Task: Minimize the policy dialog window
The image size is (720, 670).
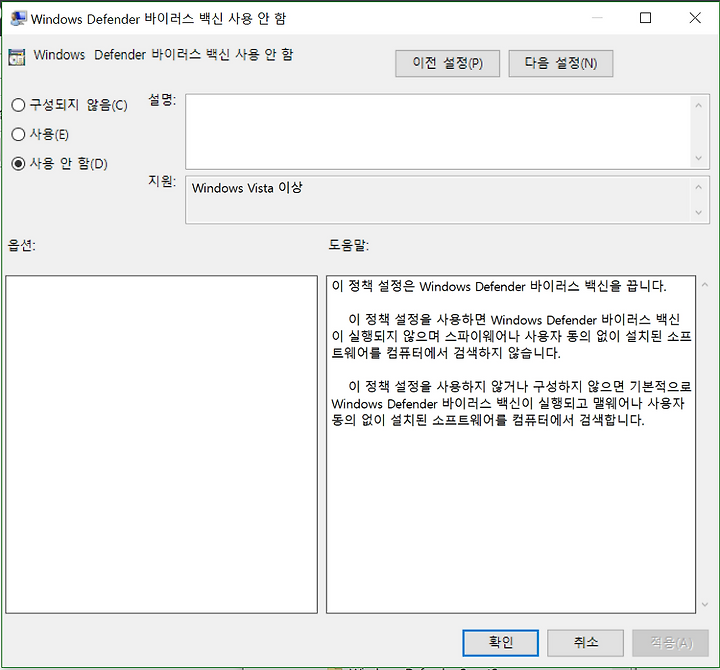Action: click(x=597, y=18)
